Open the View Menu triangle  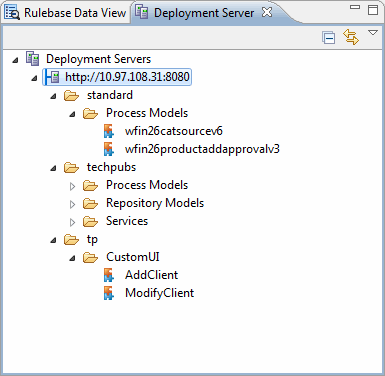[x=373, y=33]
